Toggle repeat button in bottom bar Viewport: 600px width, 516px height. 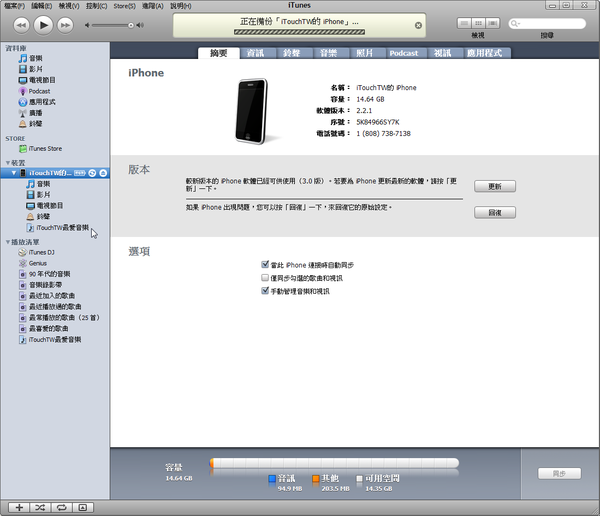tap(61, 508)
